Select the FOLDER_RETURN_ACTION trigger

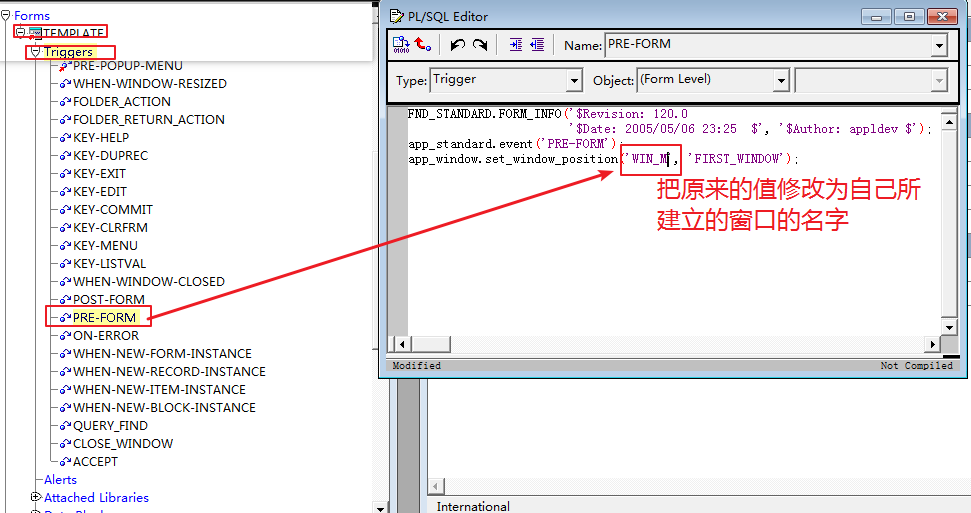coord(149,120)
